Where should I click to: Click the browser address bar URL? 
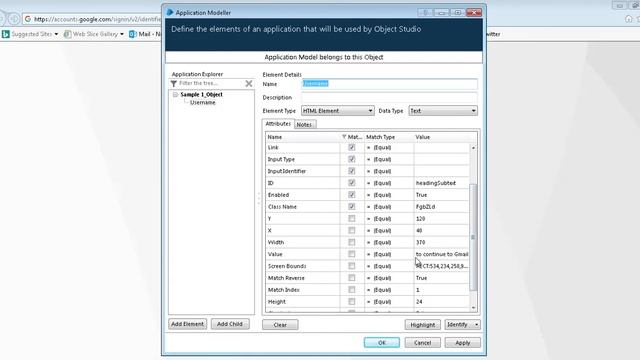[x=97, y=19]
